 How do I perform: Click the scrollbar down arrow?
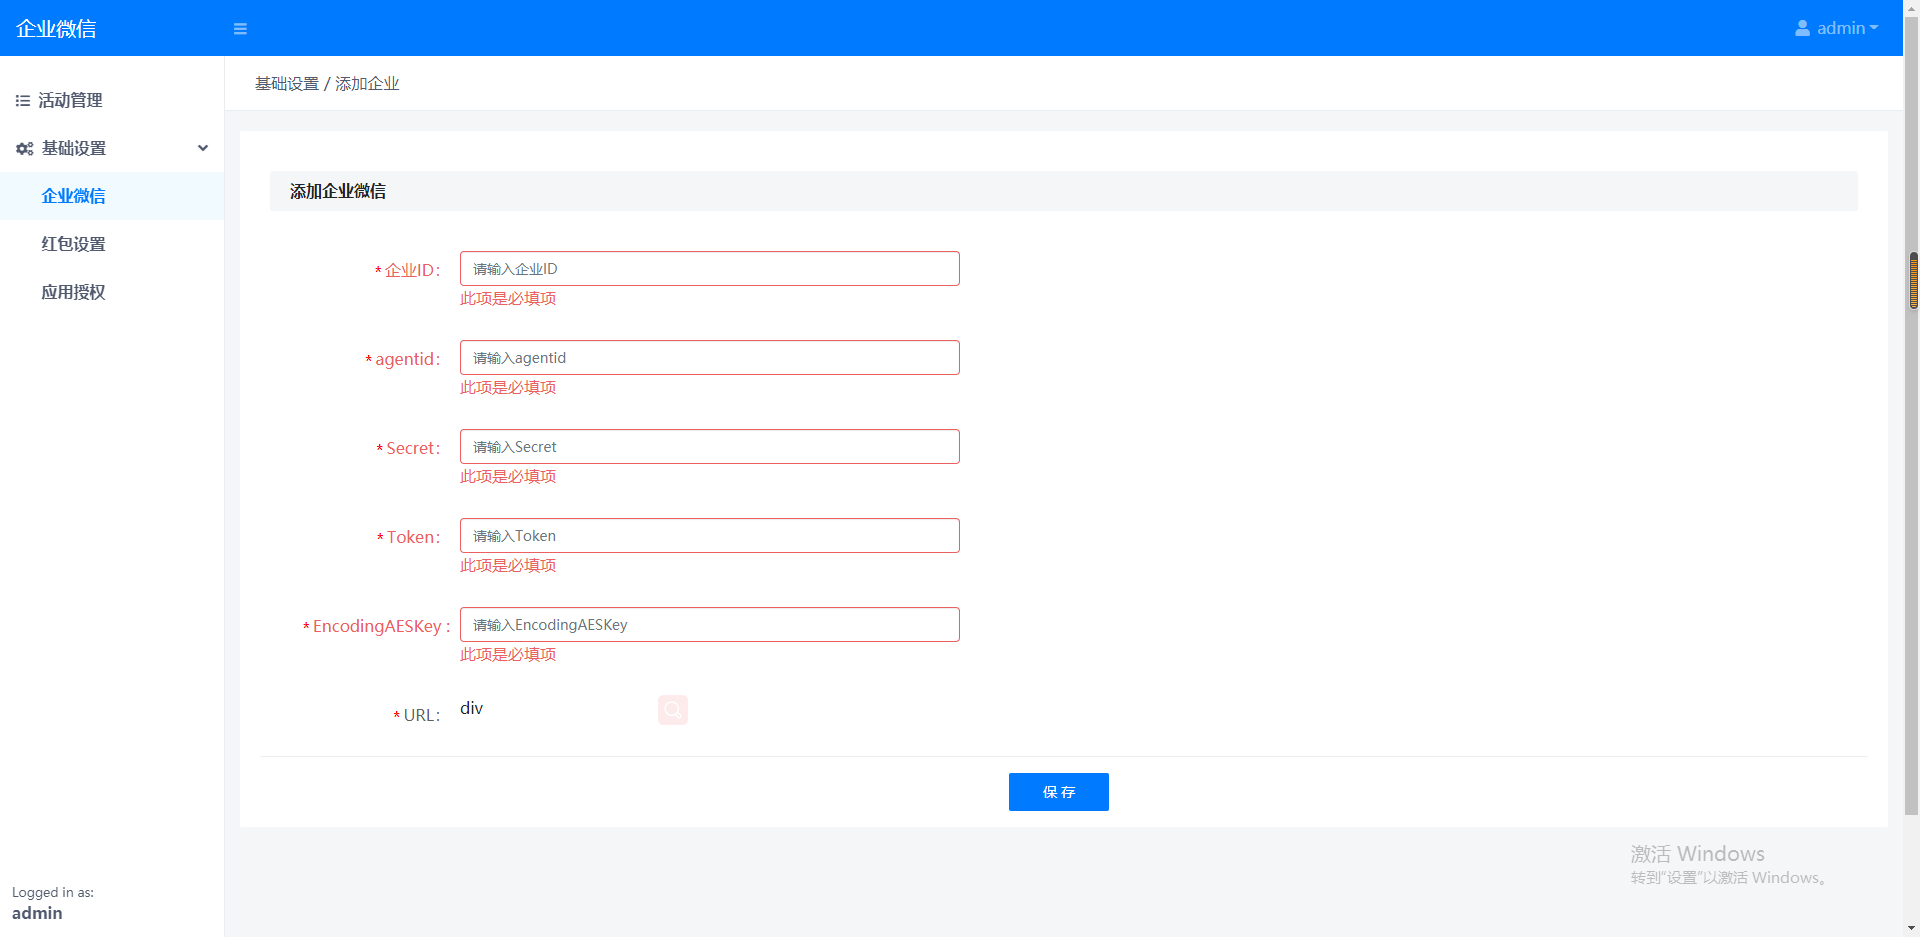click(1912, 928)
